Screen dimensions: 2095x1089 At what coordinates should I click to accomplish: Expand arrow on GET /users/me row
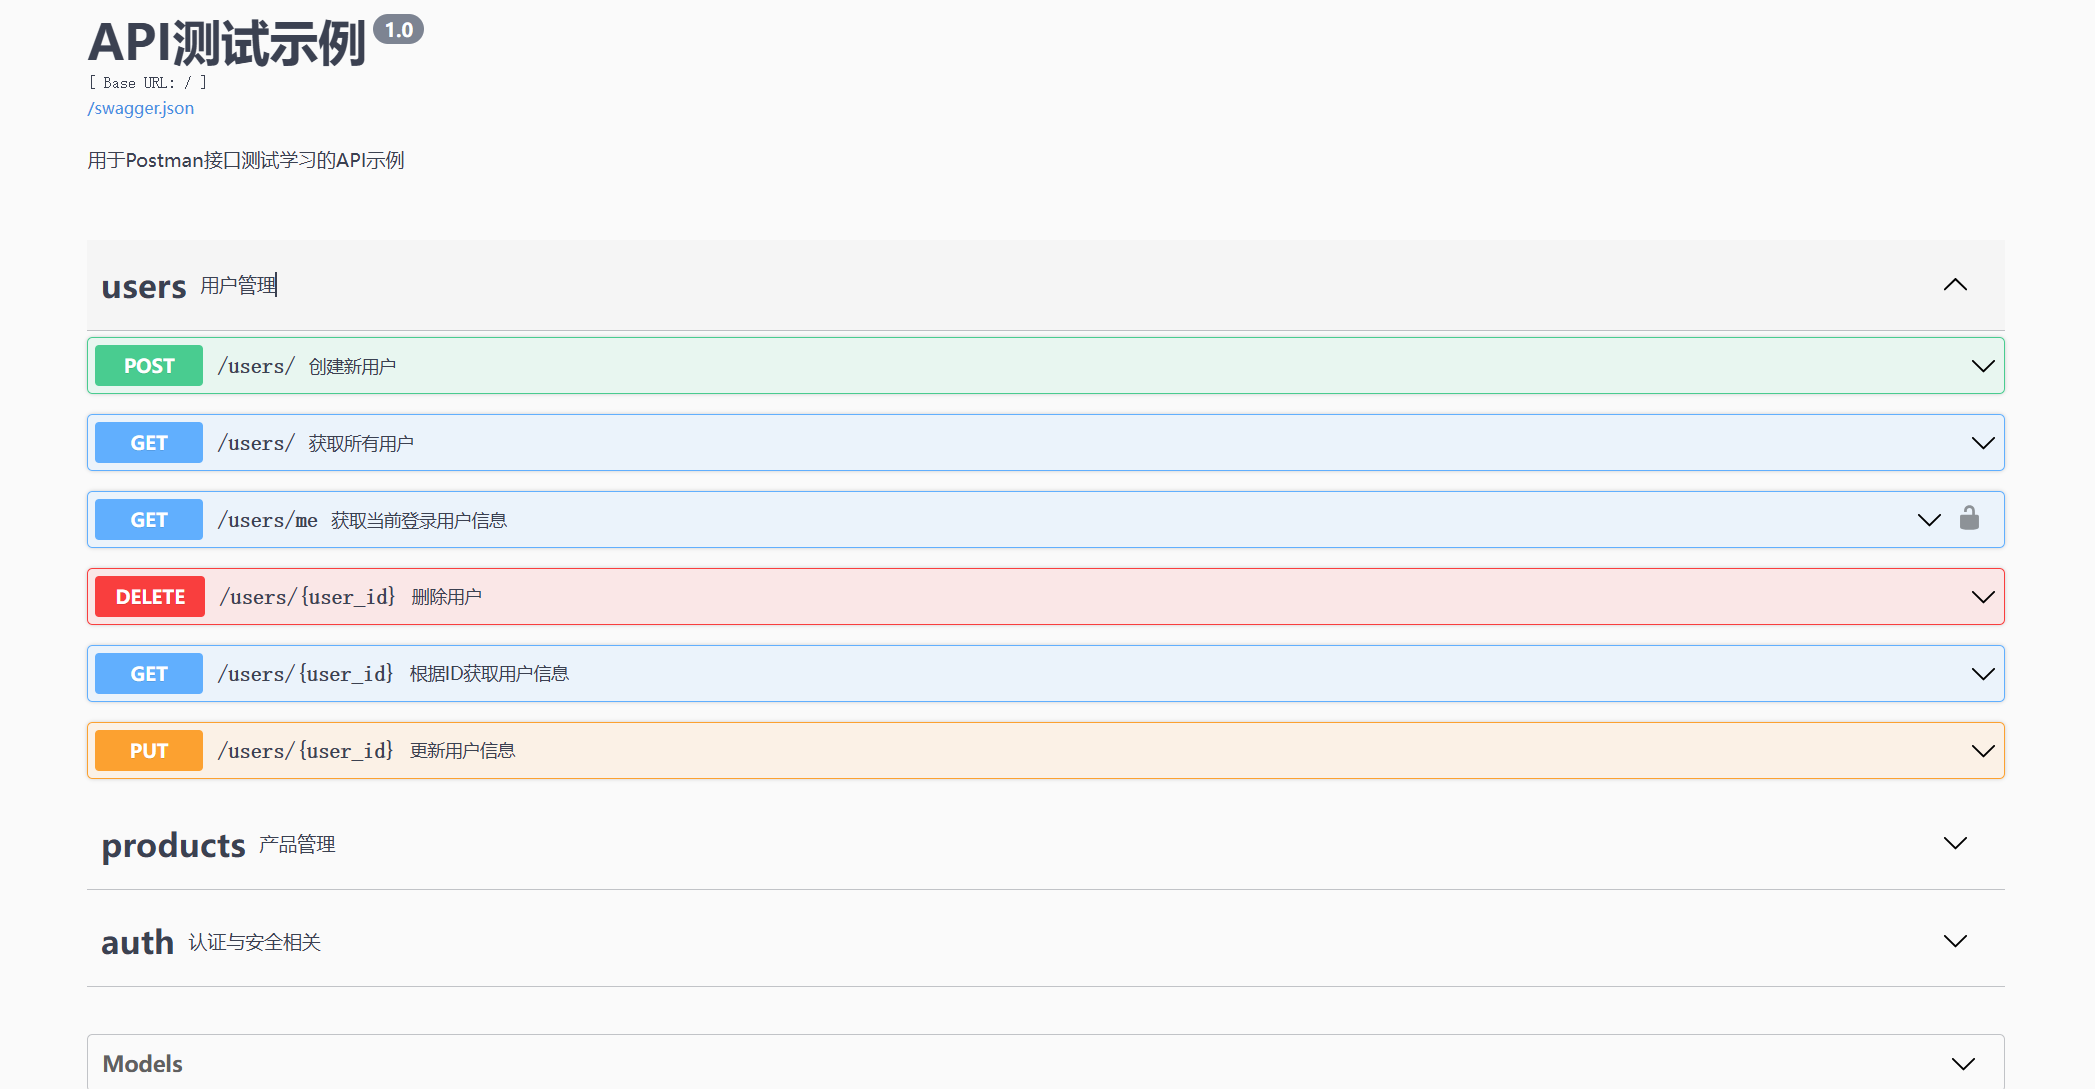[1929, 520]
